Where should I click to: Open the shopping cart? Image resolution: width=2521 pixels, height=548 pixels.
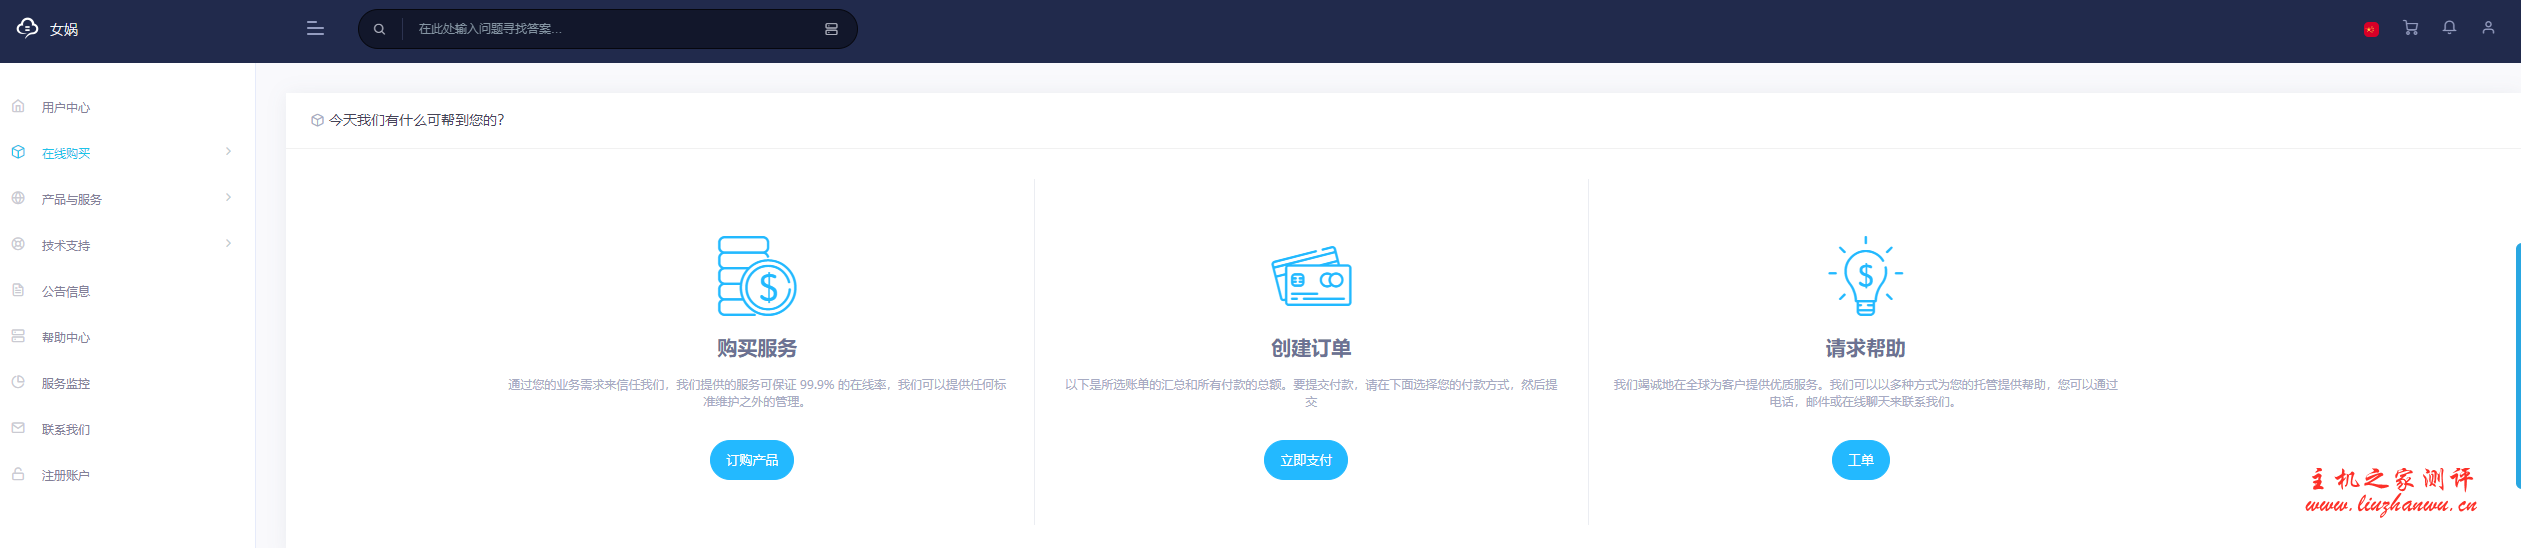click(2411, 28)
